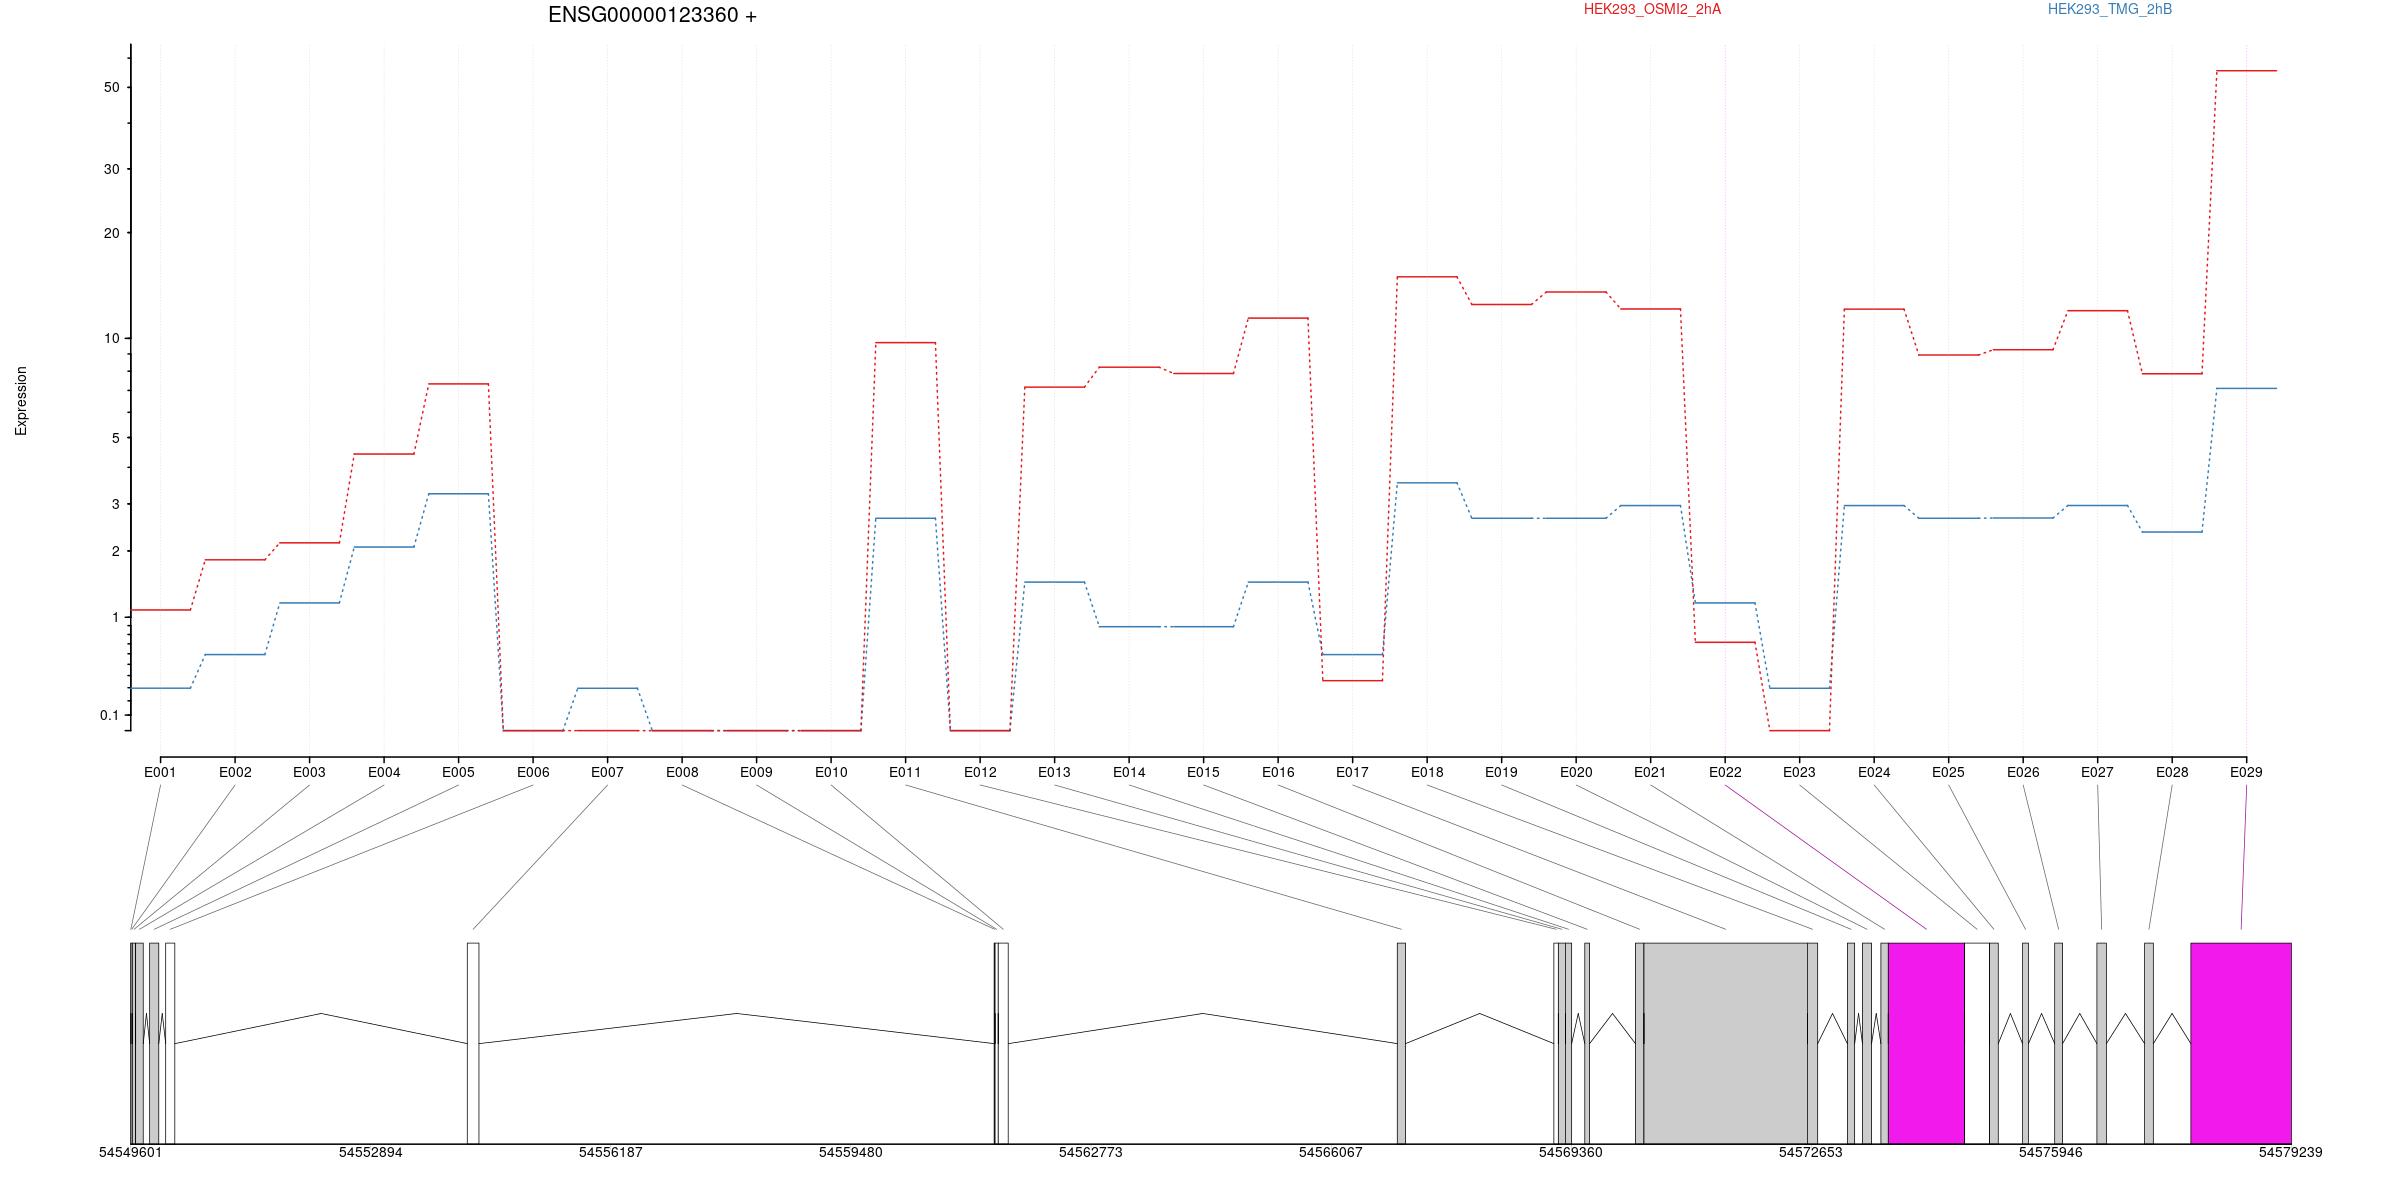
Task: Click exon label E009
Action: (756, 772)
